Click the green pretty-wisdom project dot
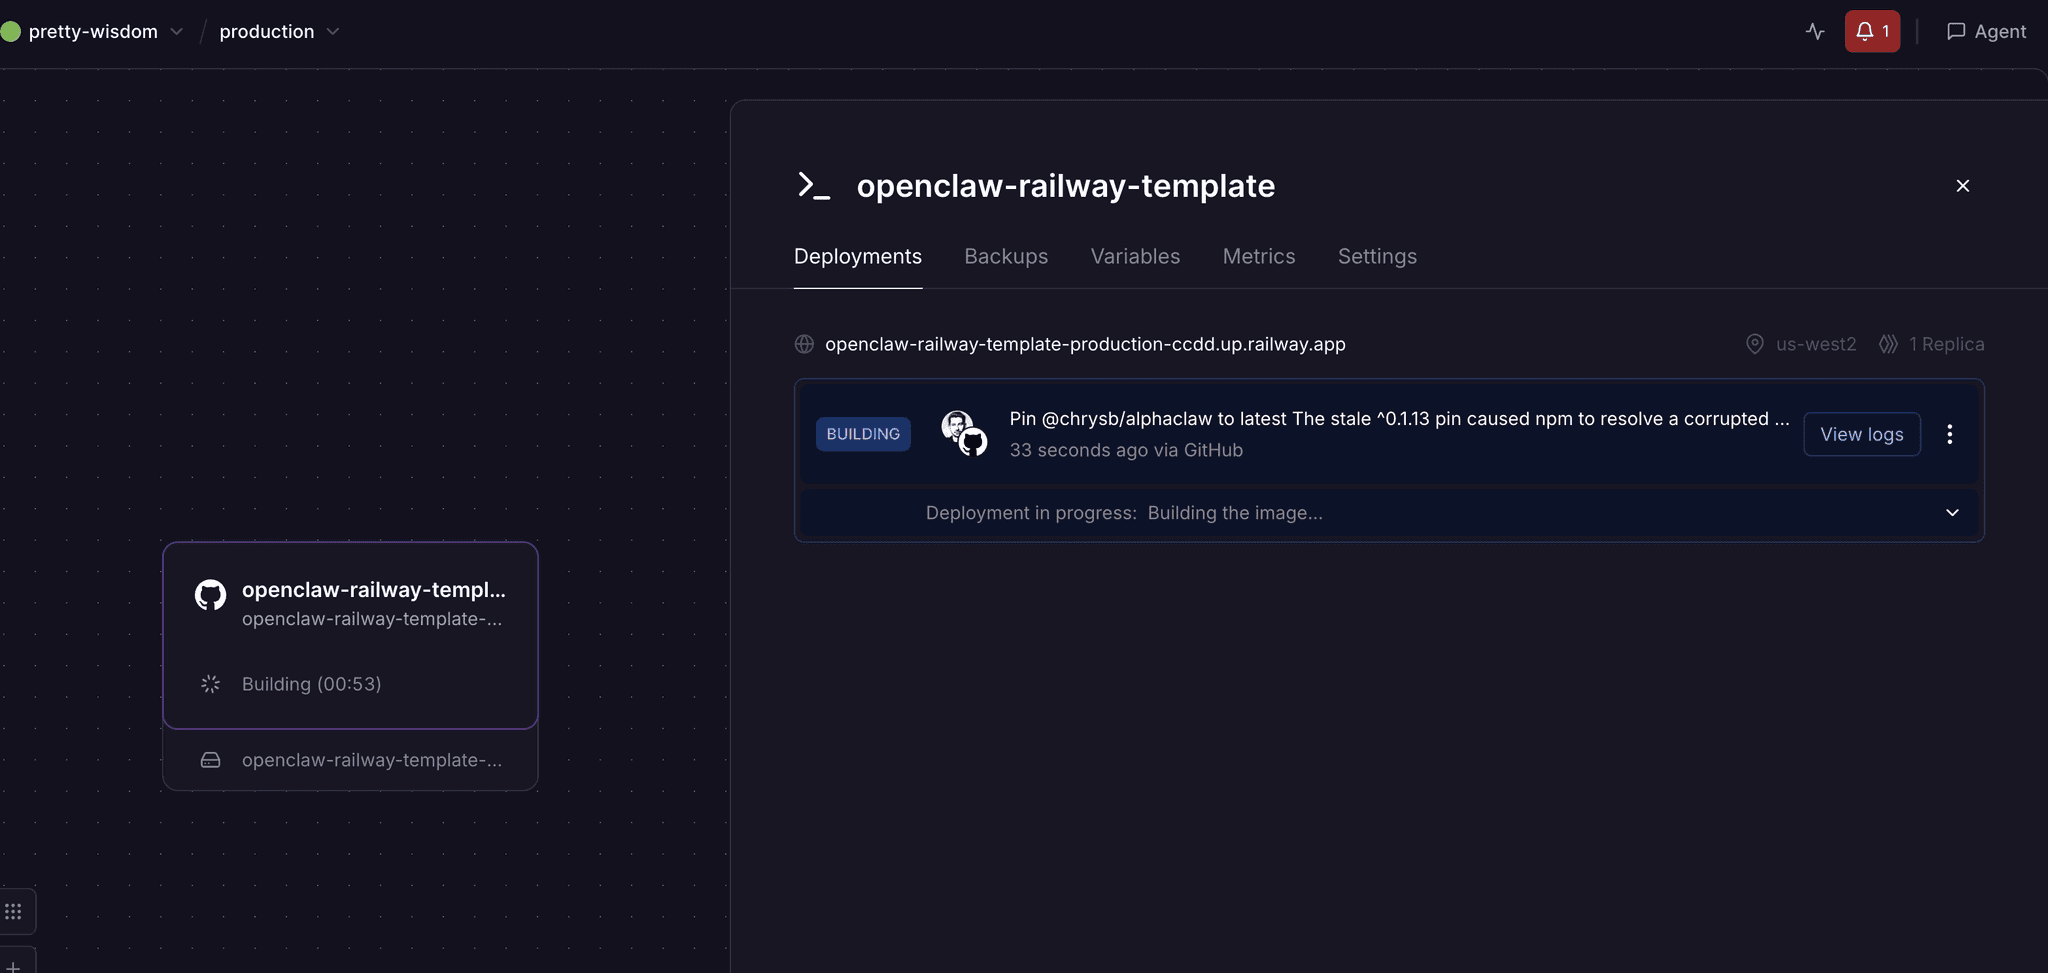The height and width of the screenshot is (973, 2048). point(11,32)
